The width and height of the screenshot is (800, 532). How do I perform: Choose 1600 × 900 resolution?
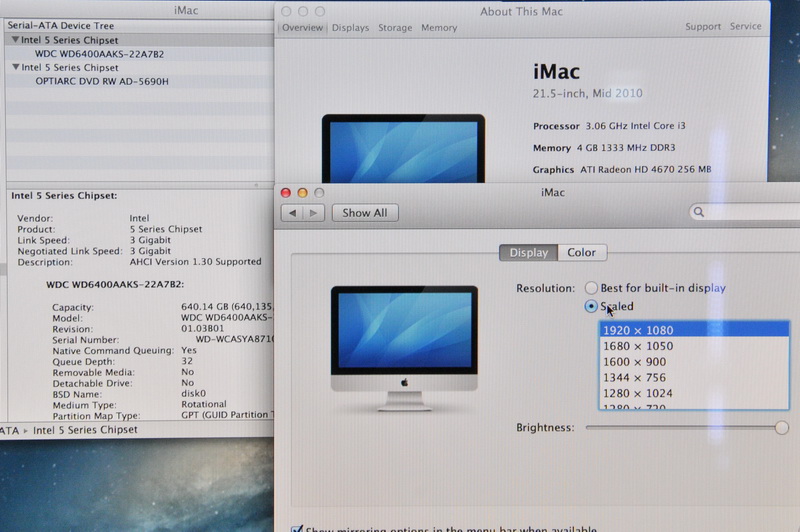pyautogui.click(x=694, y=362)
